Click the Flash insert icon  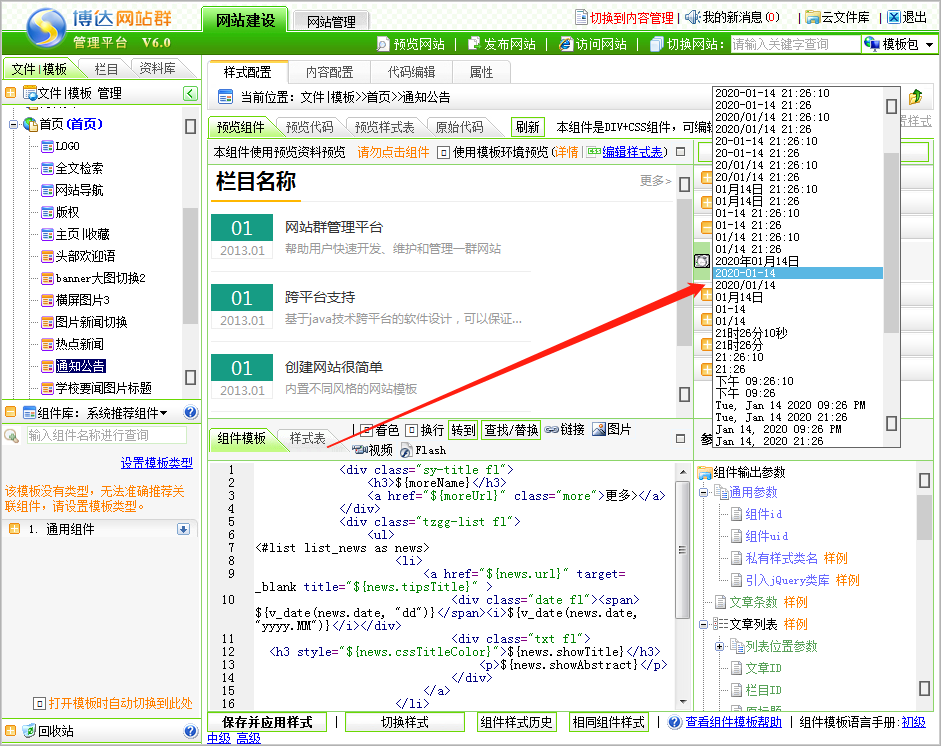click(x=406, y=451)
